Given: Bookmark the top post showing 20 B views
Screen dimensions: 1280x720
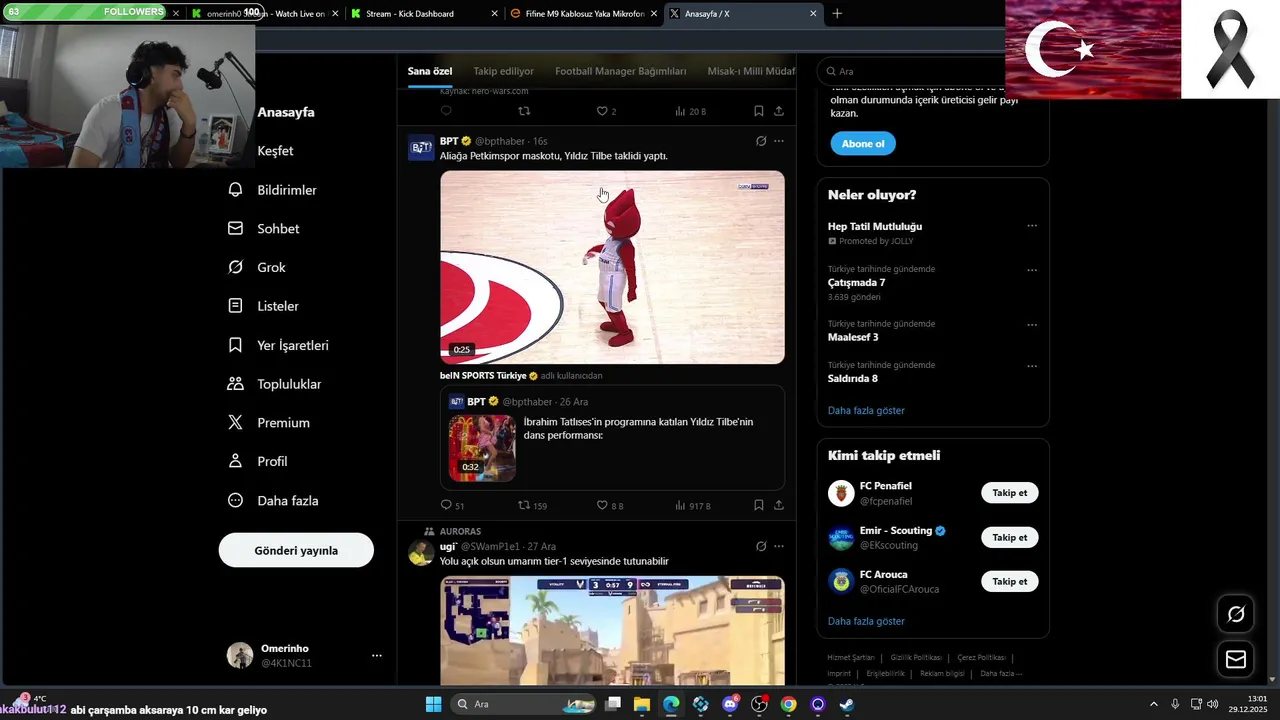Looking at the screenshot, I should (x=758, y=111).
